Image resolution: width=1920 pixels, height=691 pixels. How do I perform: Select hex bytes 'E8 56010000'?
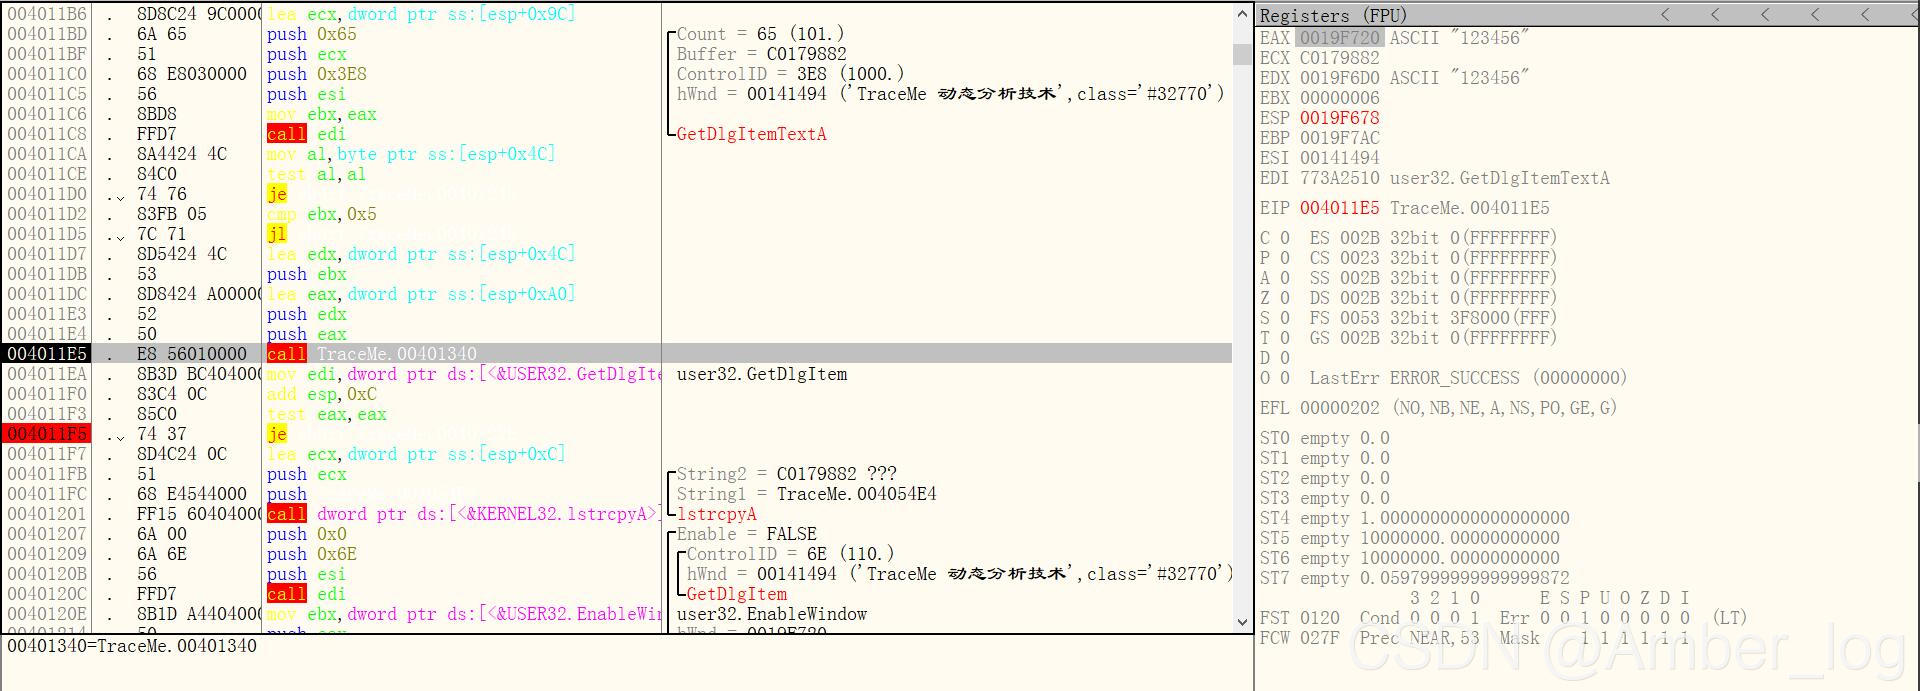pyautogui.click(x=191, y=354)
